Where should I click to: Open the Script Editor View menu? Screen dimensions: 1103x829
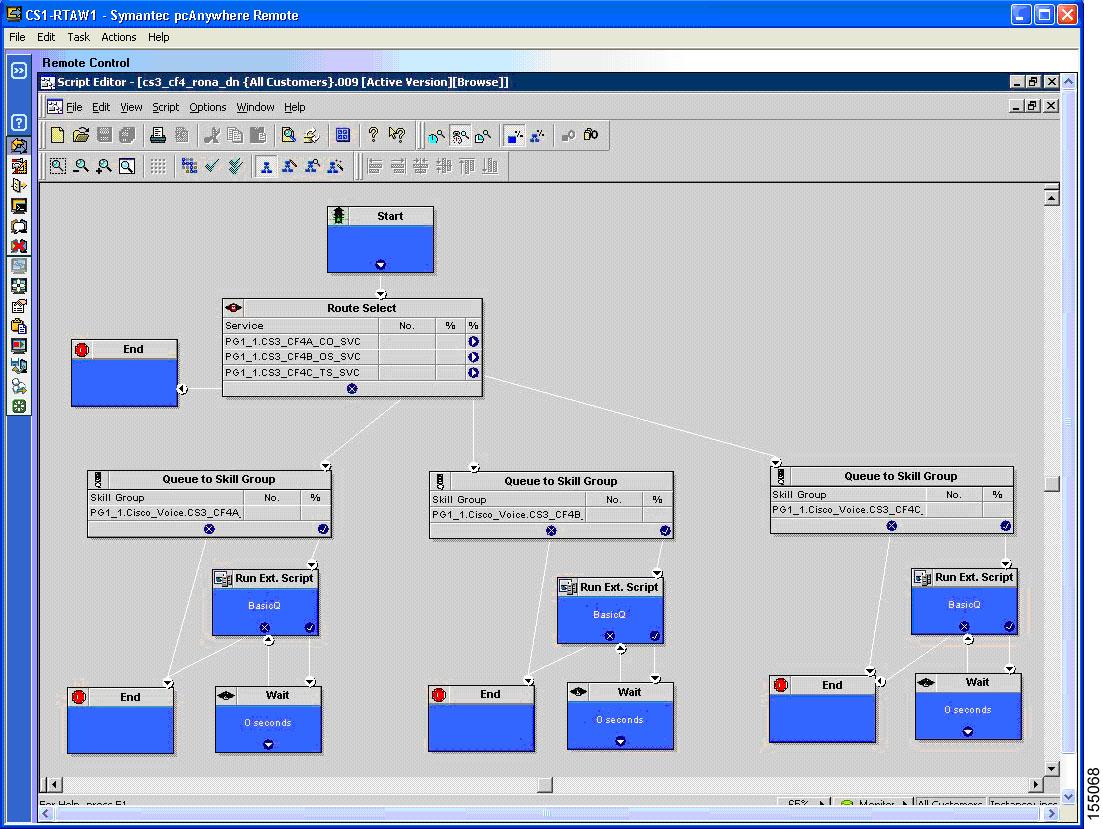tap(131, 107)
